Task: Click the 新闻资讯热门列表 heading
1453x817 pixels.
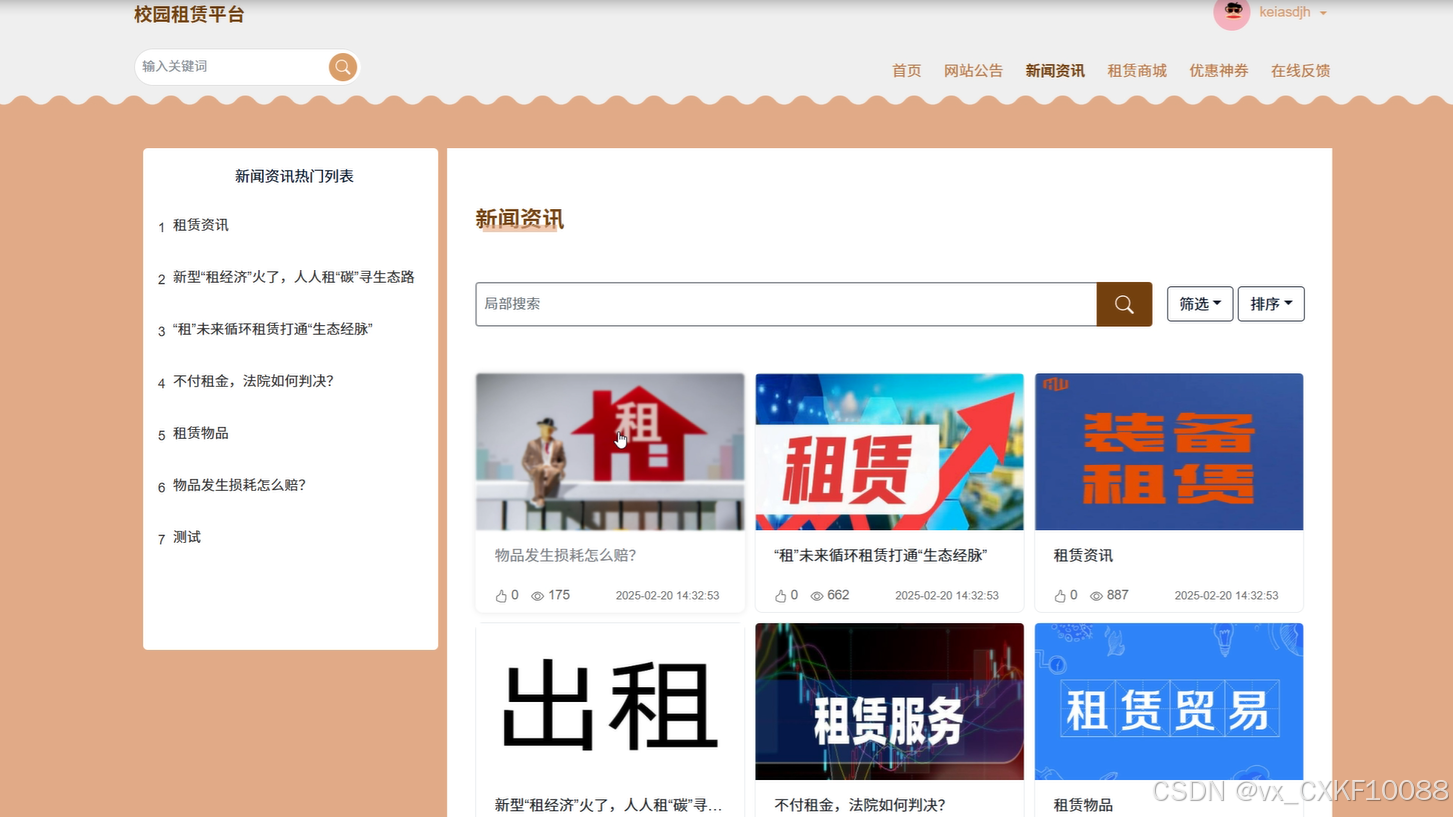Action: pos(294,176)
